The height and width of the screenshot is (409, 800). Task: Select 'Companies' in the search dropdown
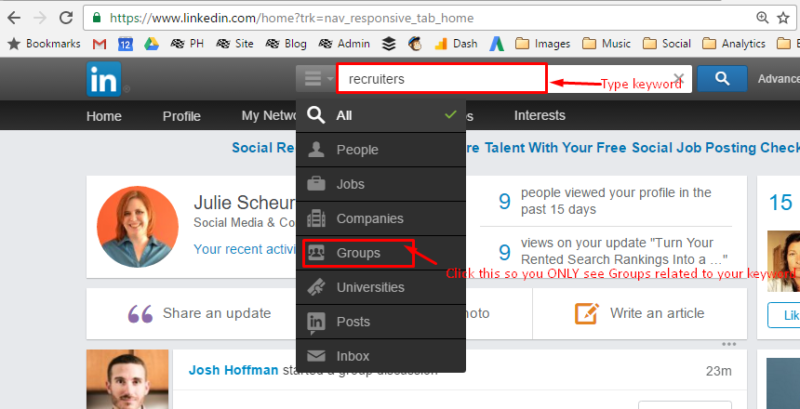point(381,219)
